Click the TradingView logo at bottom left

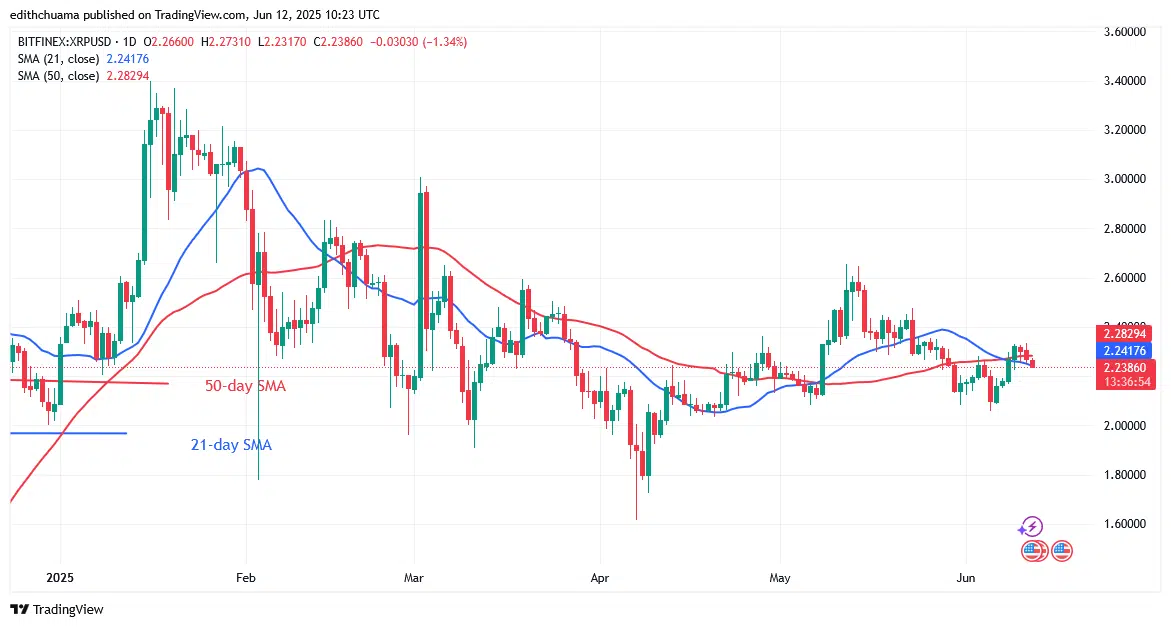pos(57,609)
